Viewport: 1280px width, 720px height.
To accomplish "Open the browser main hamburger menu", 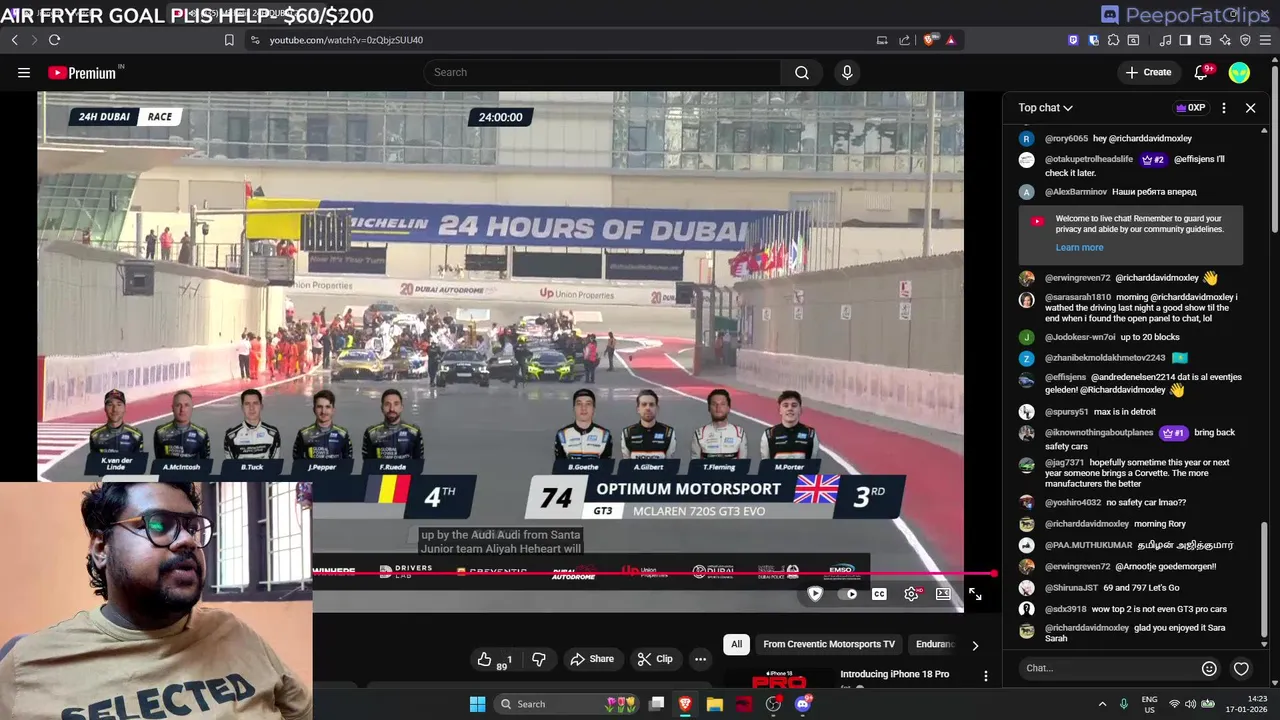I will tap(1266, 40).
